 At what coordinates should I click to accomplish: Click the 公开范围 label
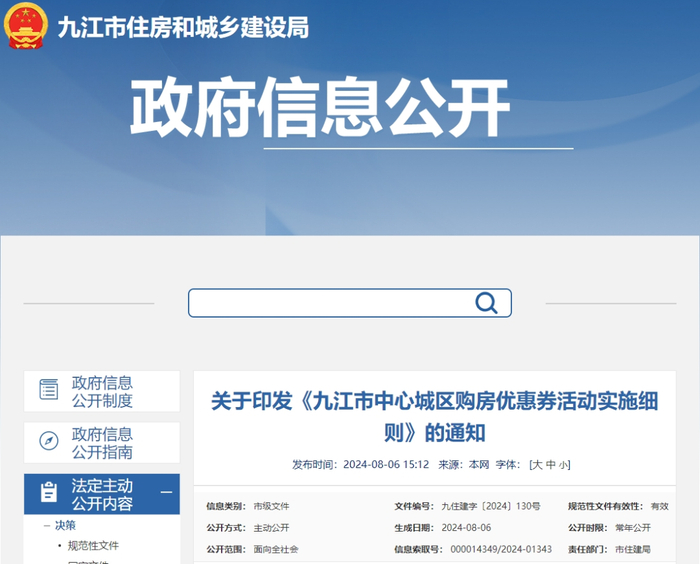[226, 549]
